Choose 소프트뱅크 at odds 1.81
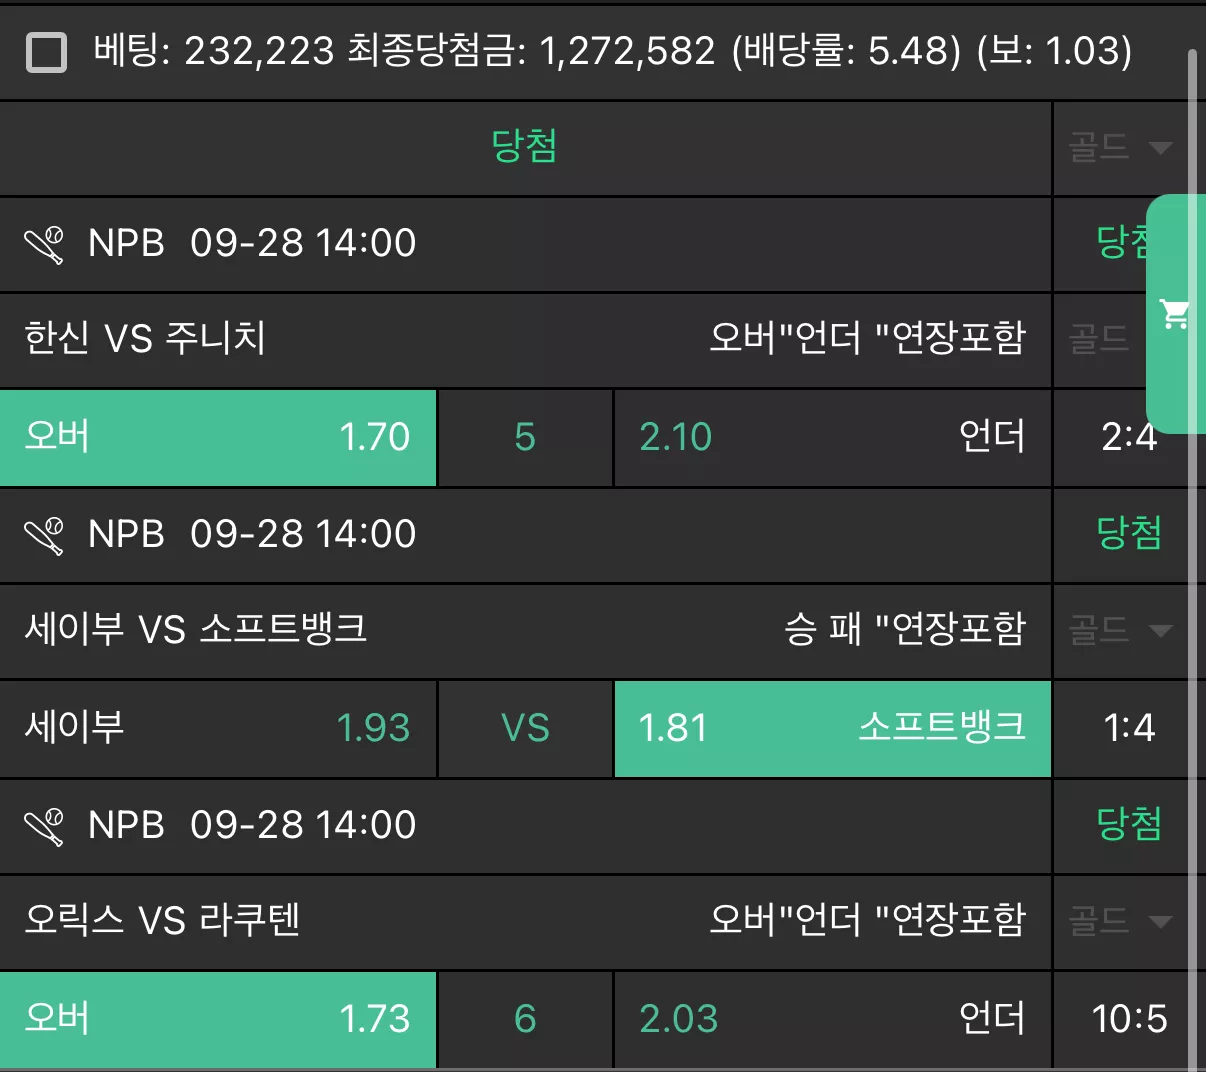 click(832, 728)
